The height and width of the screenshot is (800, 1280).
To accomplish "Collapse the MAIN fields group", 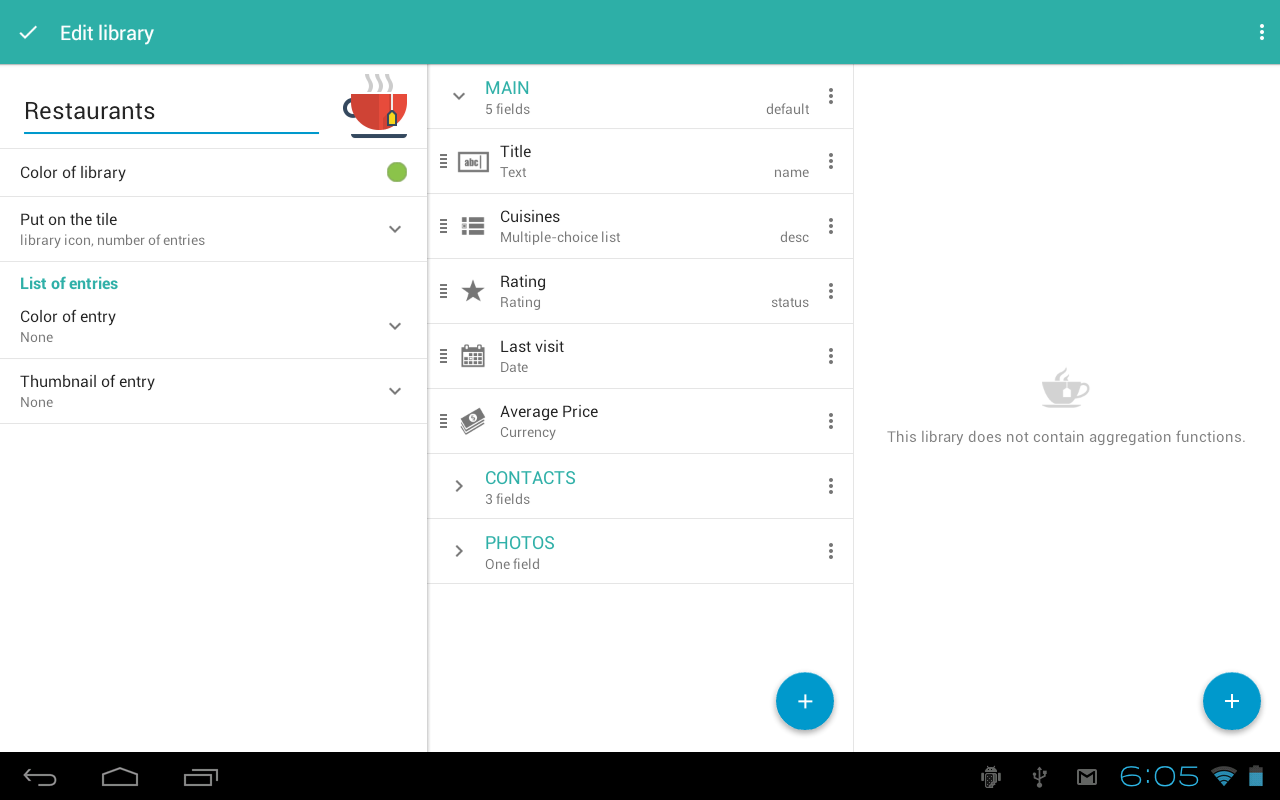I will click(458, 96).
